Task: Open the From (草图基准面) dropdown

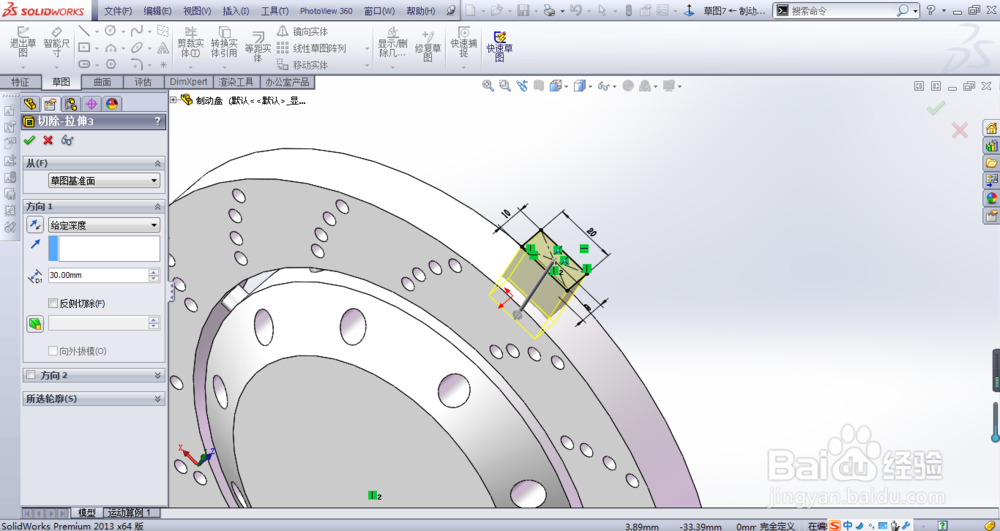Action: pyautogui.click(x=104, y=180)
